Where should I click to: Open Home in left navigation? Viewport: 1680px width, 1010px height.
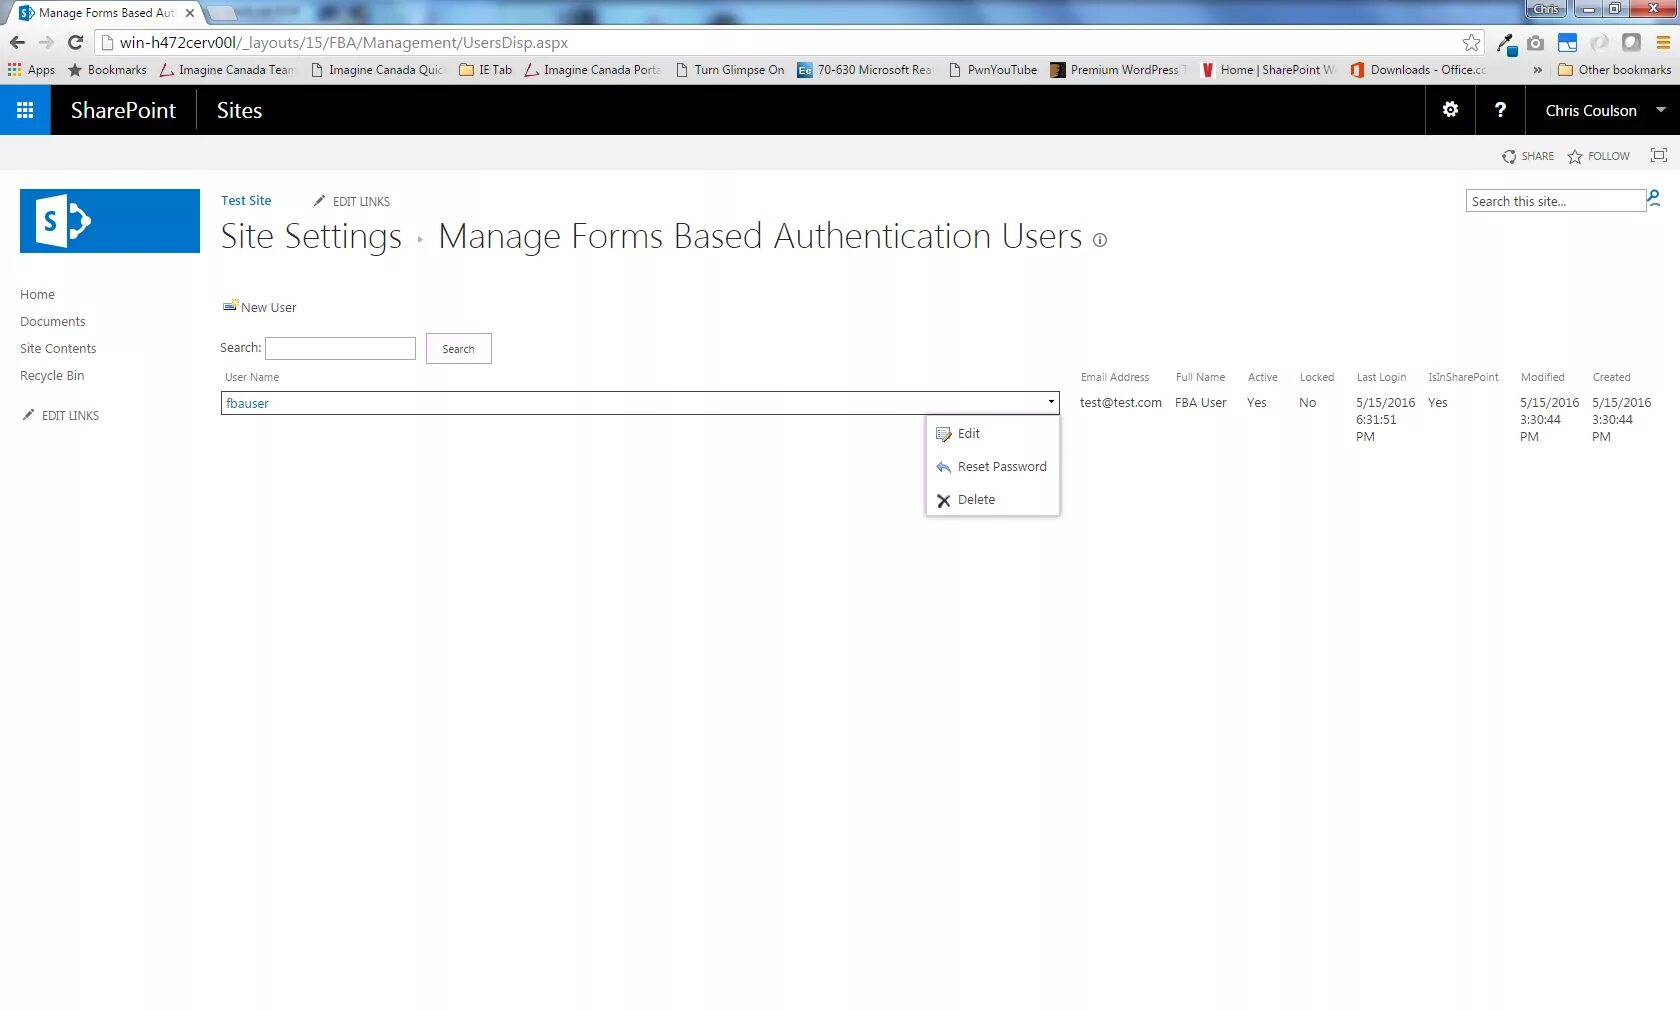click(37, 294)
